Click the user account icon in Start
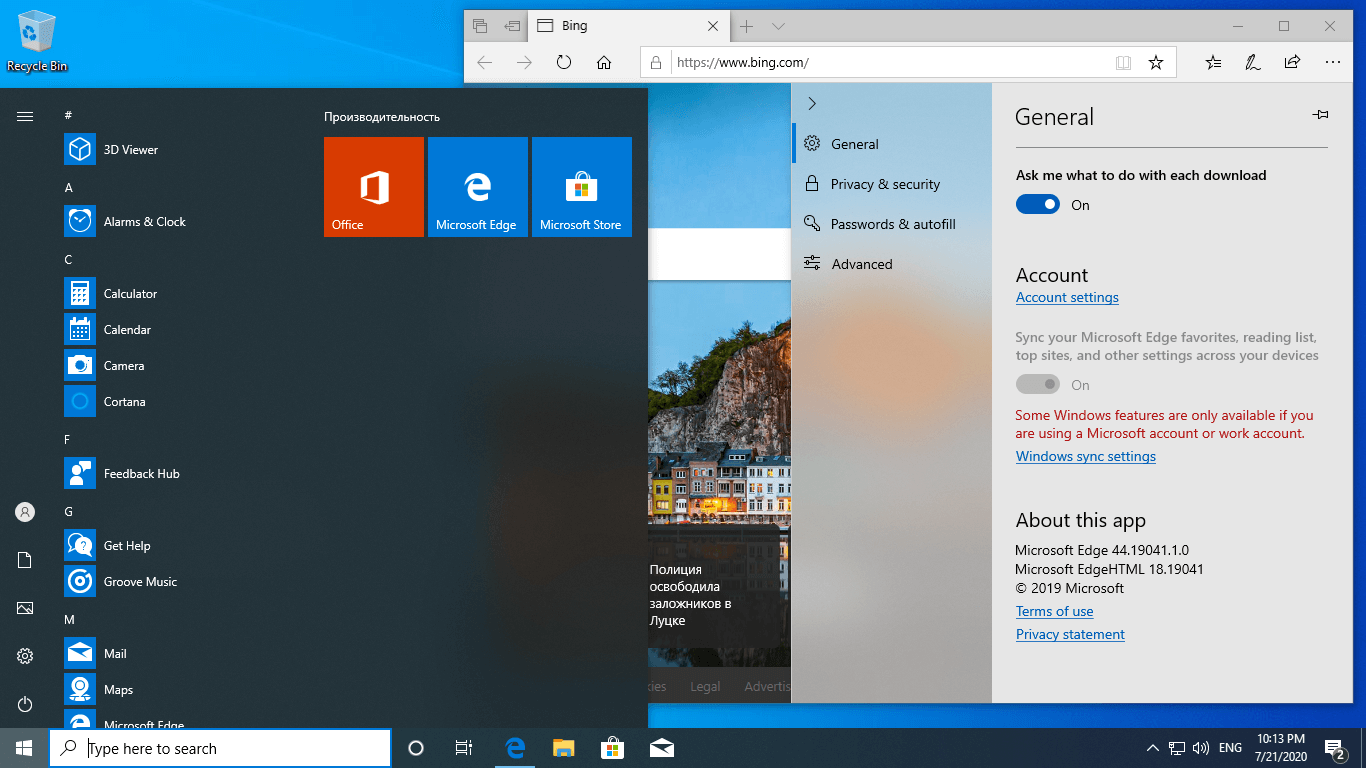Screen dimensions: 1366x768 [25, 512]
